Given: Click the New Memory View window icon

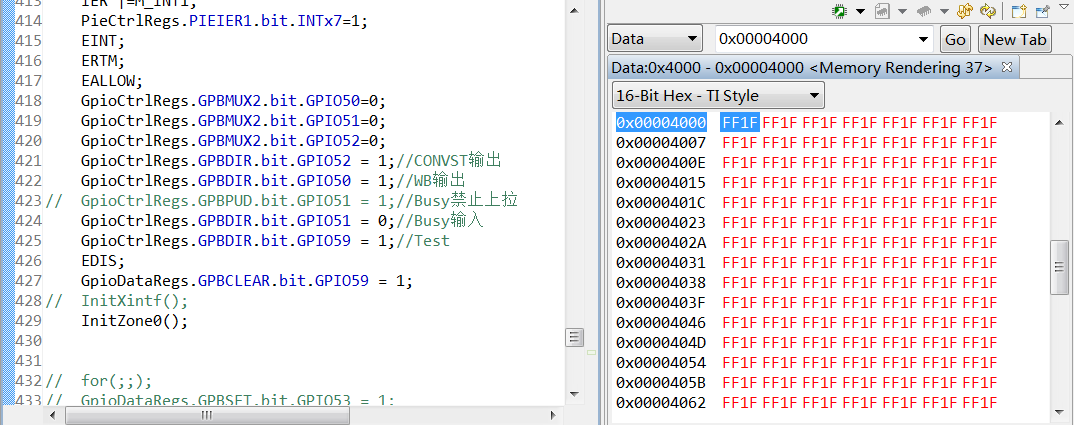Looking at the screenshot, I should (x=1019, y=11).
